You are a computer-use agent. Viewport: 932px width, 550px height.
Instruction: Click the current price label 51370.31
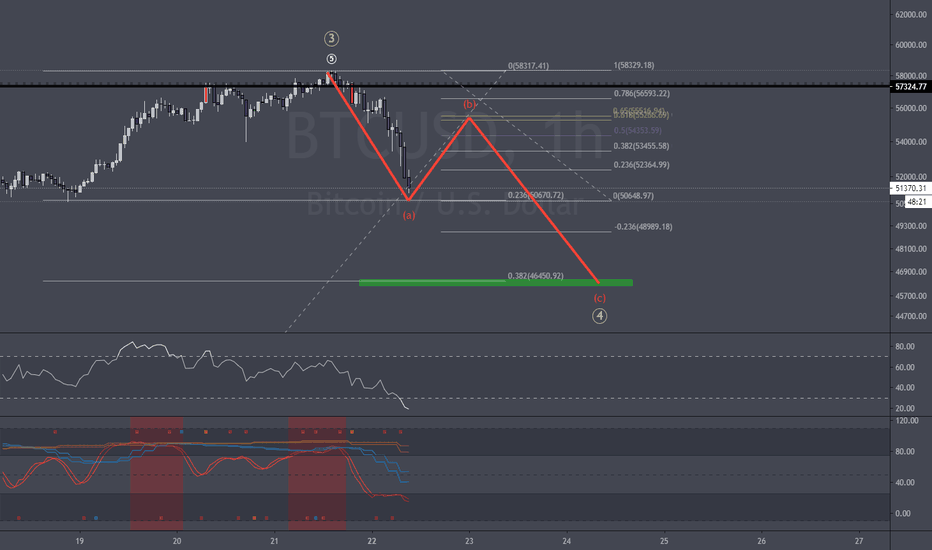point(911,188)
